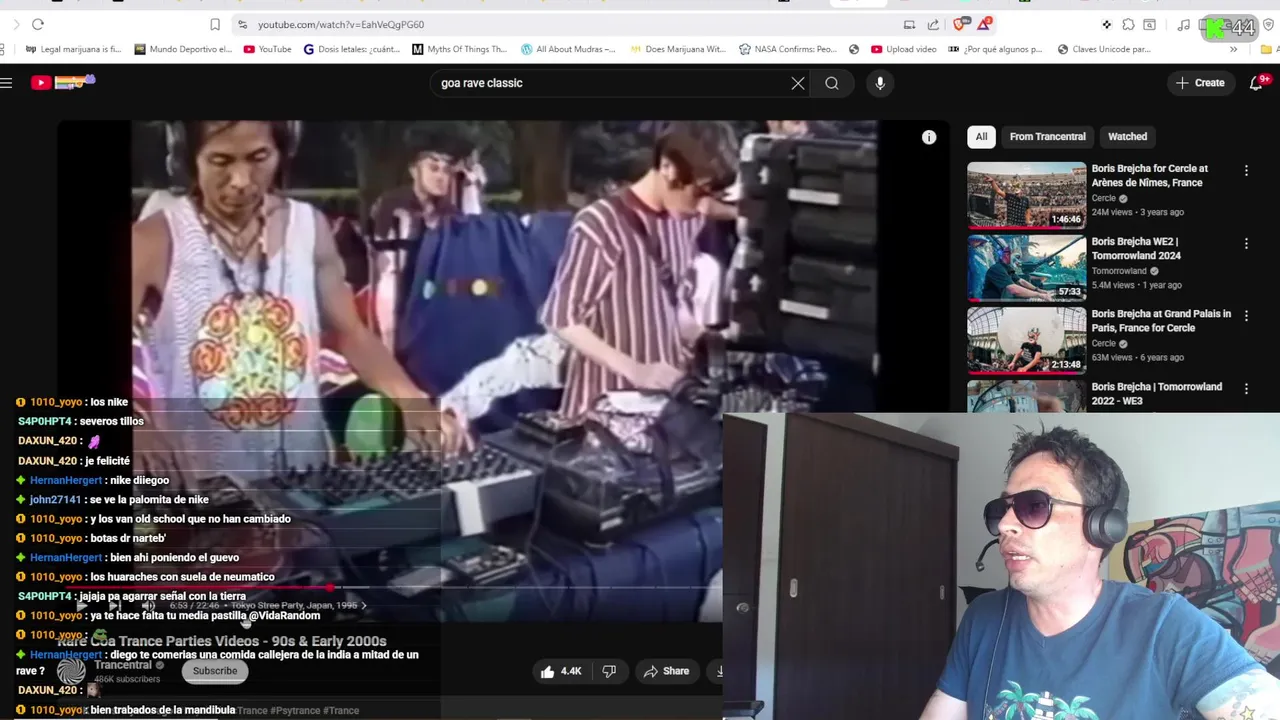Open the Trancentral channel avatar

tap(71, 671)
